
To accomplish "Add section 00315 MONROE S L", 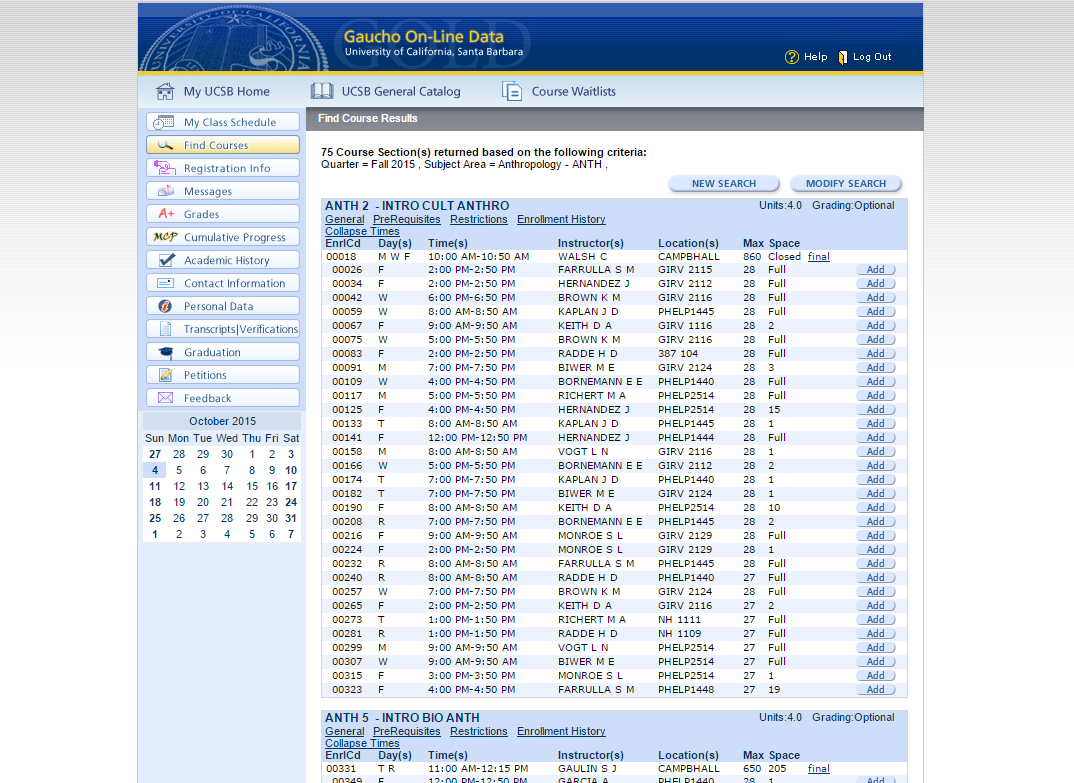I will pos(875,675).
